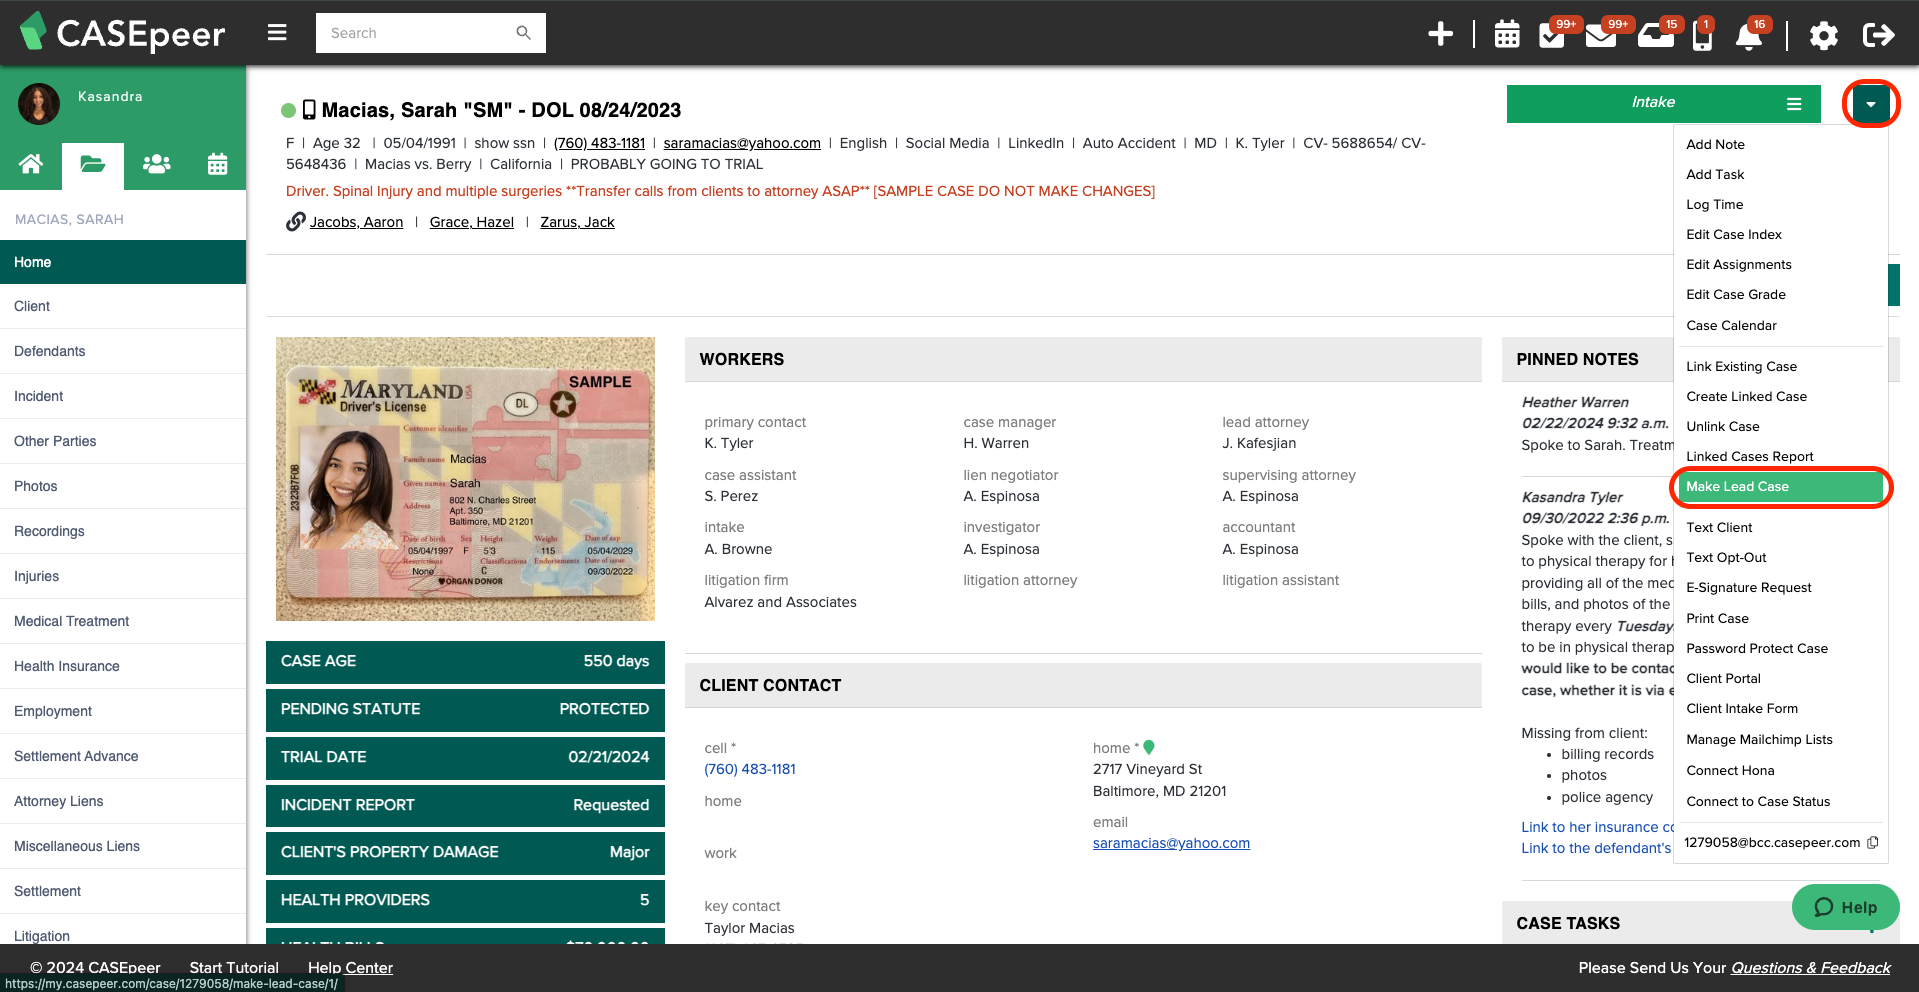Click the HEALTH PROVIDERS tile
The height and width of the screenshot is (992, 1919).
click(465, 900)
